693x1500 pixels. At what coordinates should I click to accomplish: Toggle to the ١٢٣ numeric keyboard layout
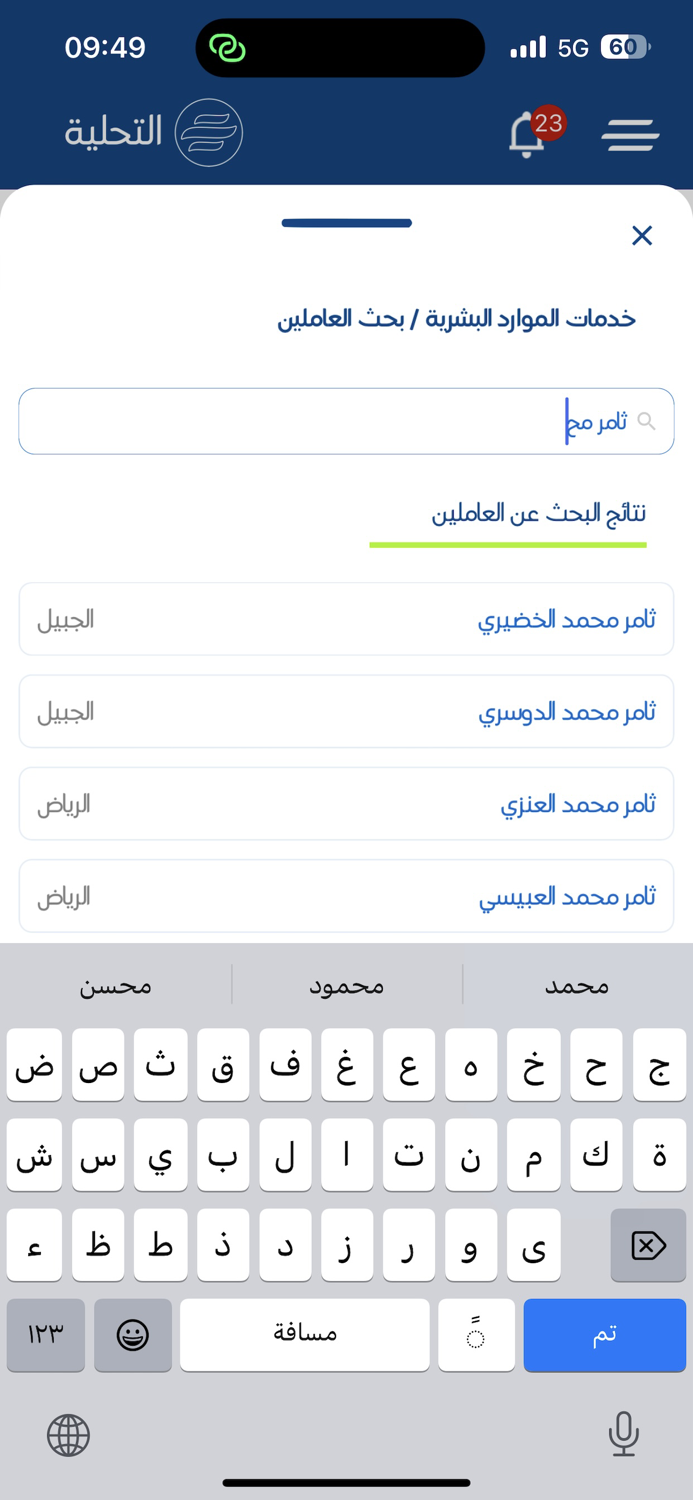45,1335
